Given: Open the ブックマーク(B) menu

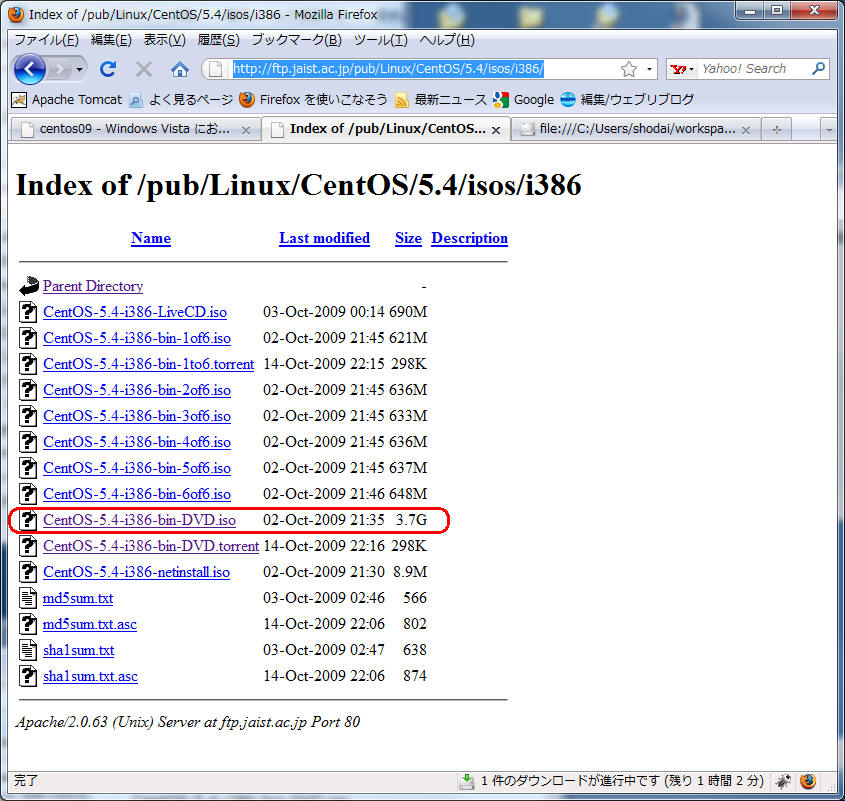Looking at the screenshot, I should pyautogui.click(x=296, y=40).
